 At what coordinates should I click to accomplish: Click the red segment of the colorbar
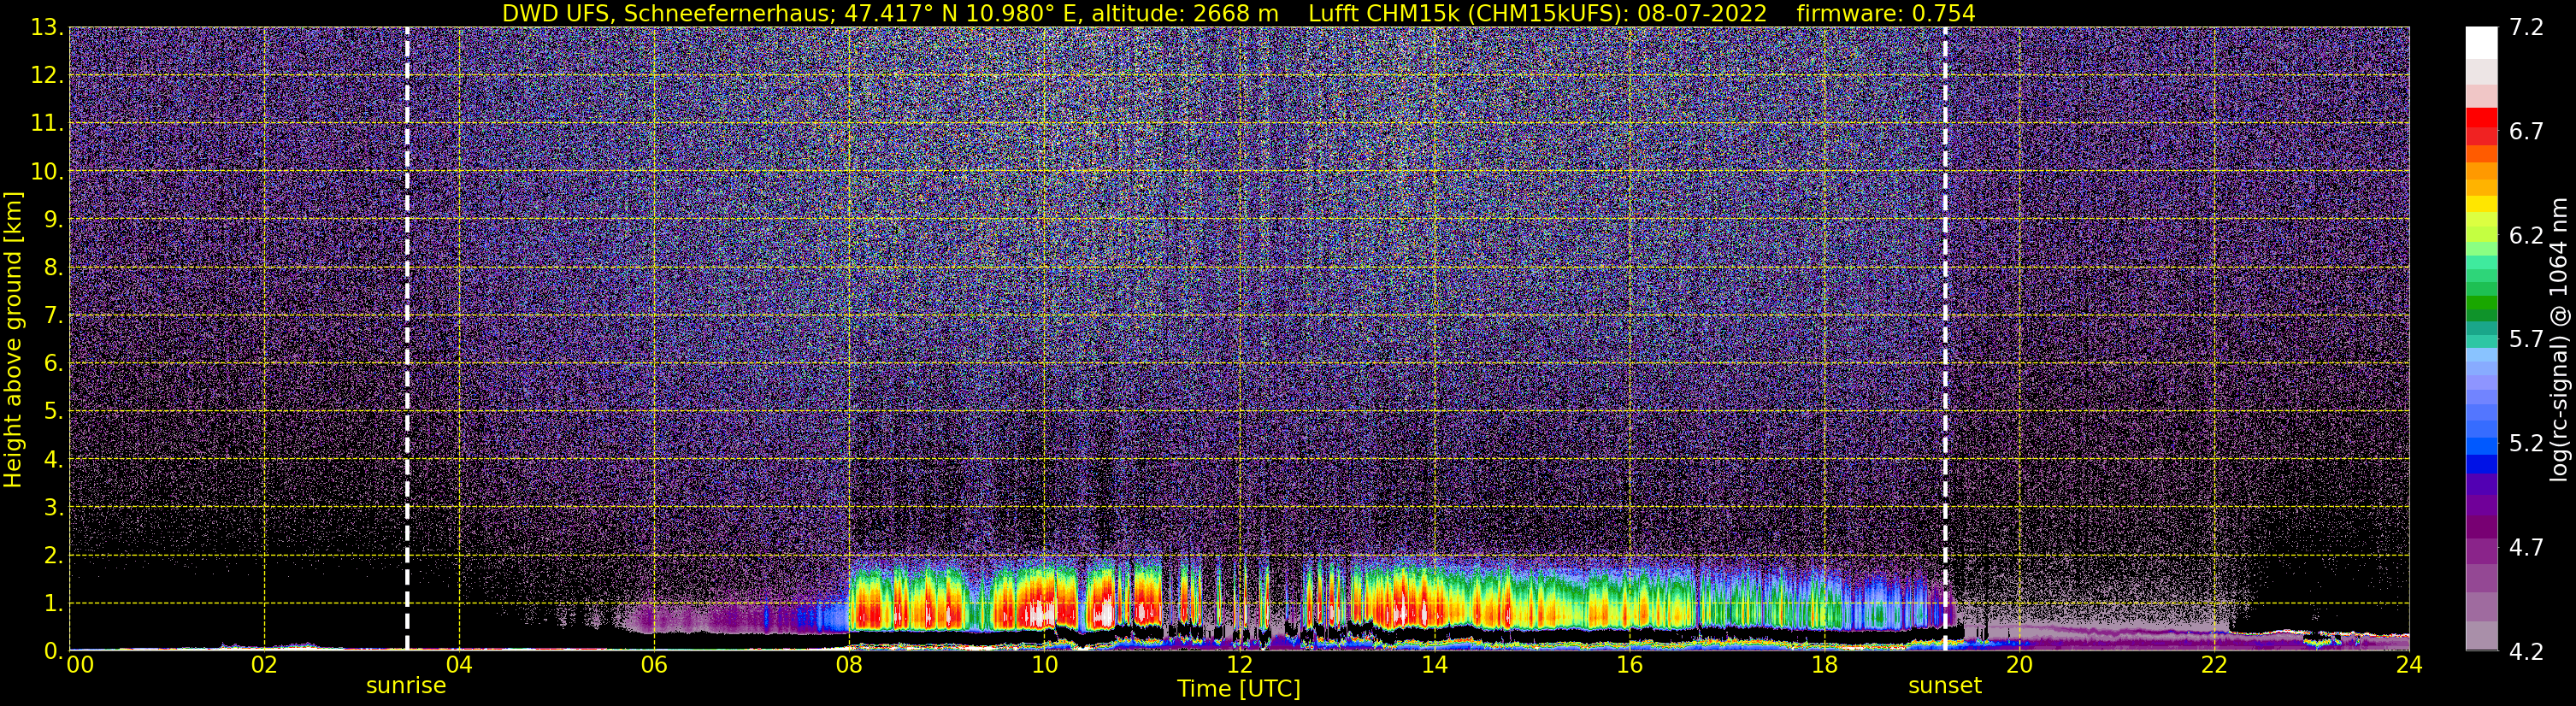click(x=2481, y=118)
